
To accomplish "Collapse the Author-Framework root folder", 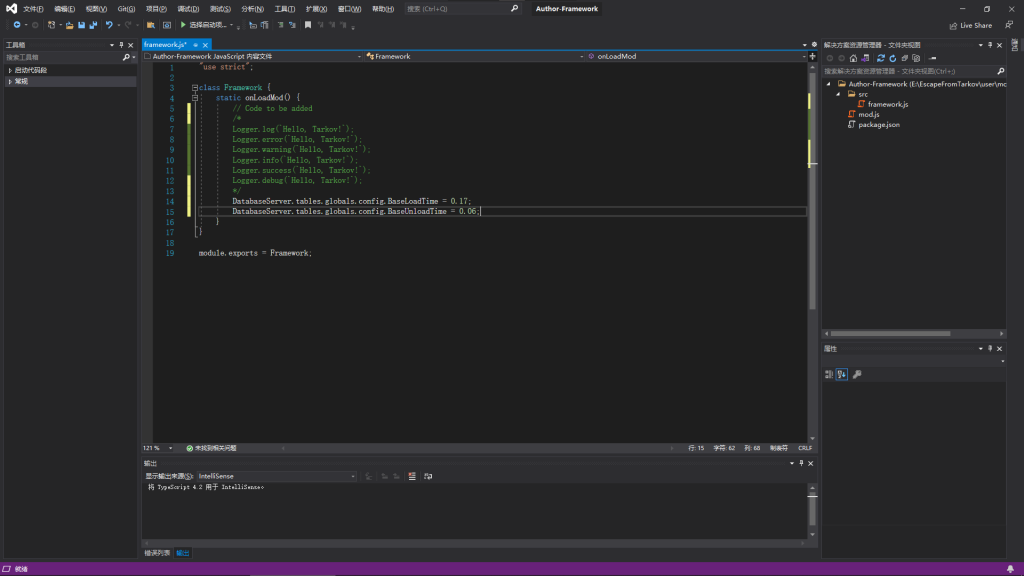I will click(829, 84).
